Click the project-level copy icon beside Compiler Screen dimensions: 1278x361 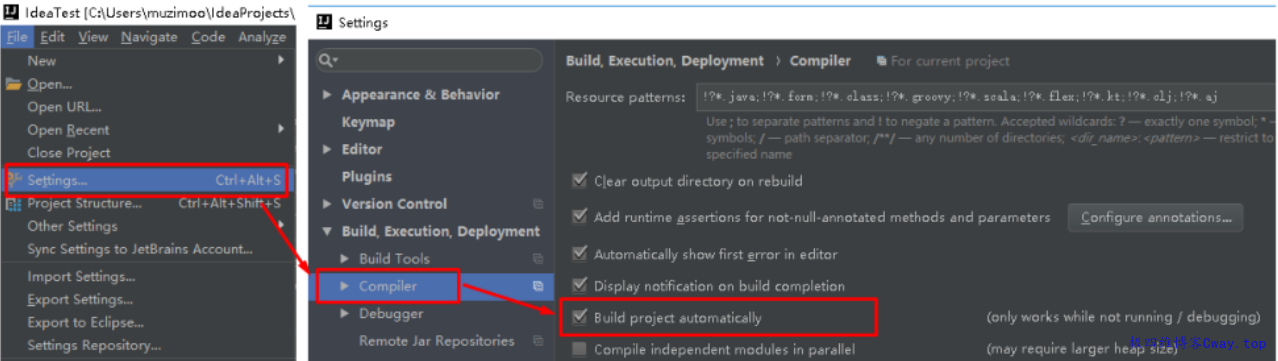[538, 286]
